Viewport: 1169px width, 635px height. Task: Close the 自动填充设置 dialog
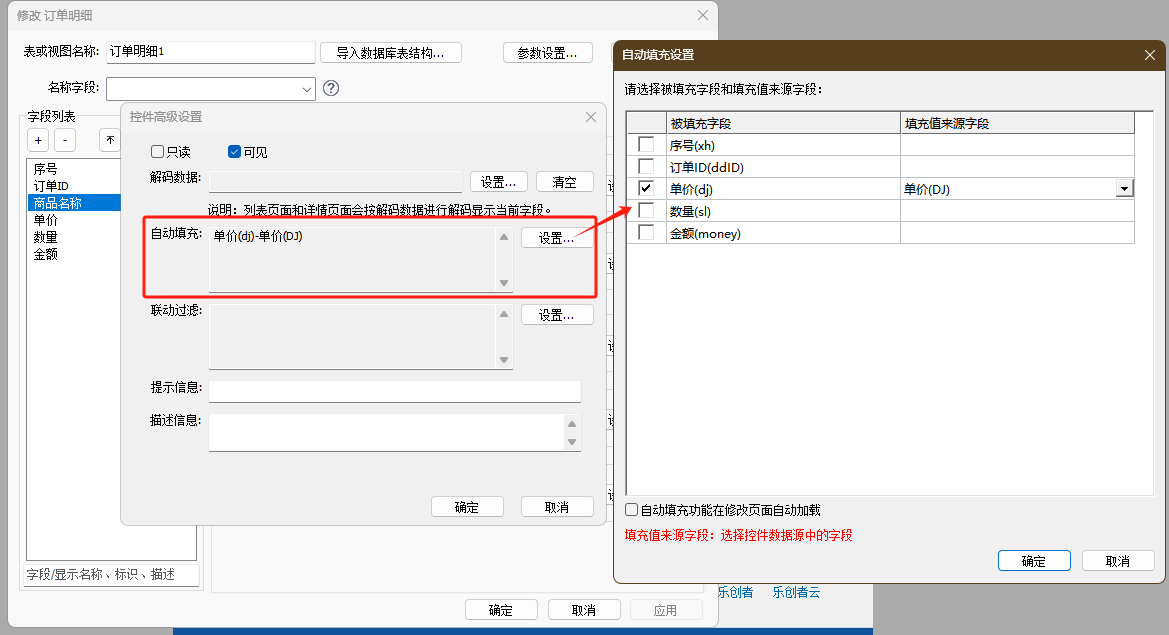1148,55
